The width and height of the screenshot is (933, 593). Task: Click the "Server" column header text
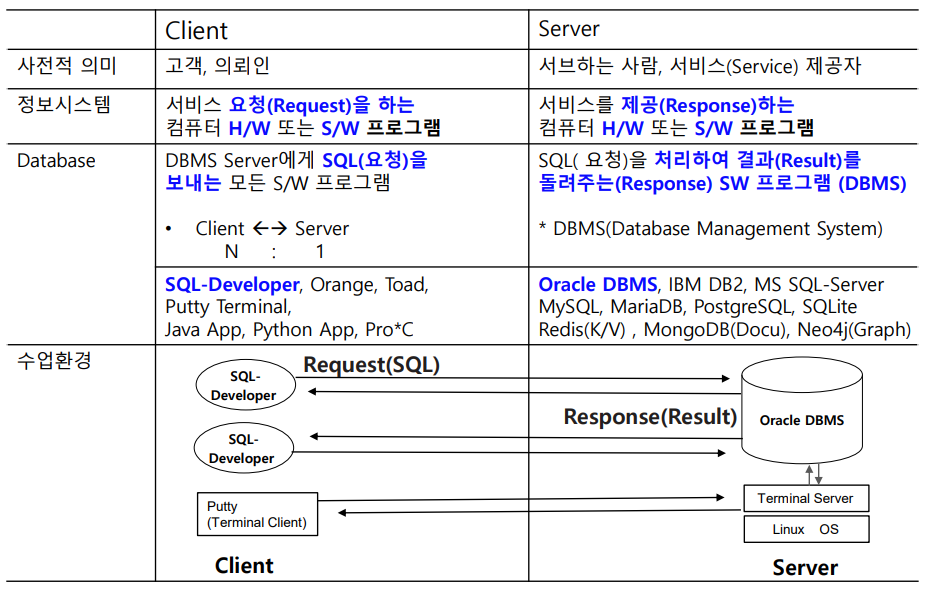(569, 29)
